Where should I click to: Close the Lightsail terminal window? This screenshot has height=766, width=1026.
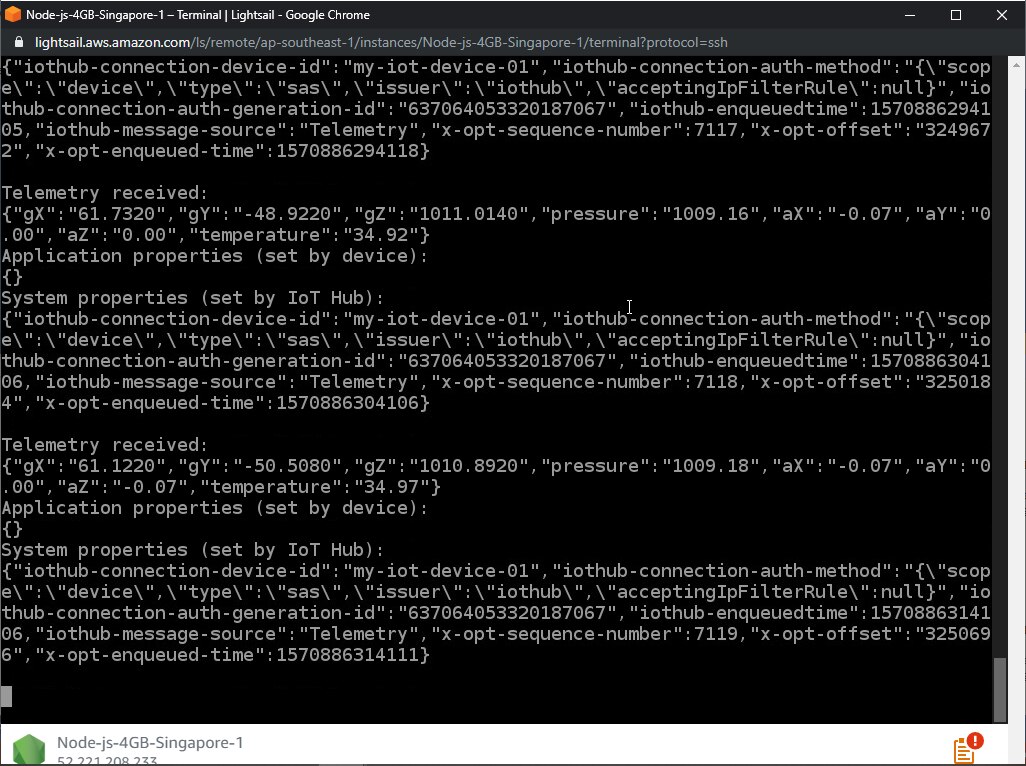click(1002, 14)
